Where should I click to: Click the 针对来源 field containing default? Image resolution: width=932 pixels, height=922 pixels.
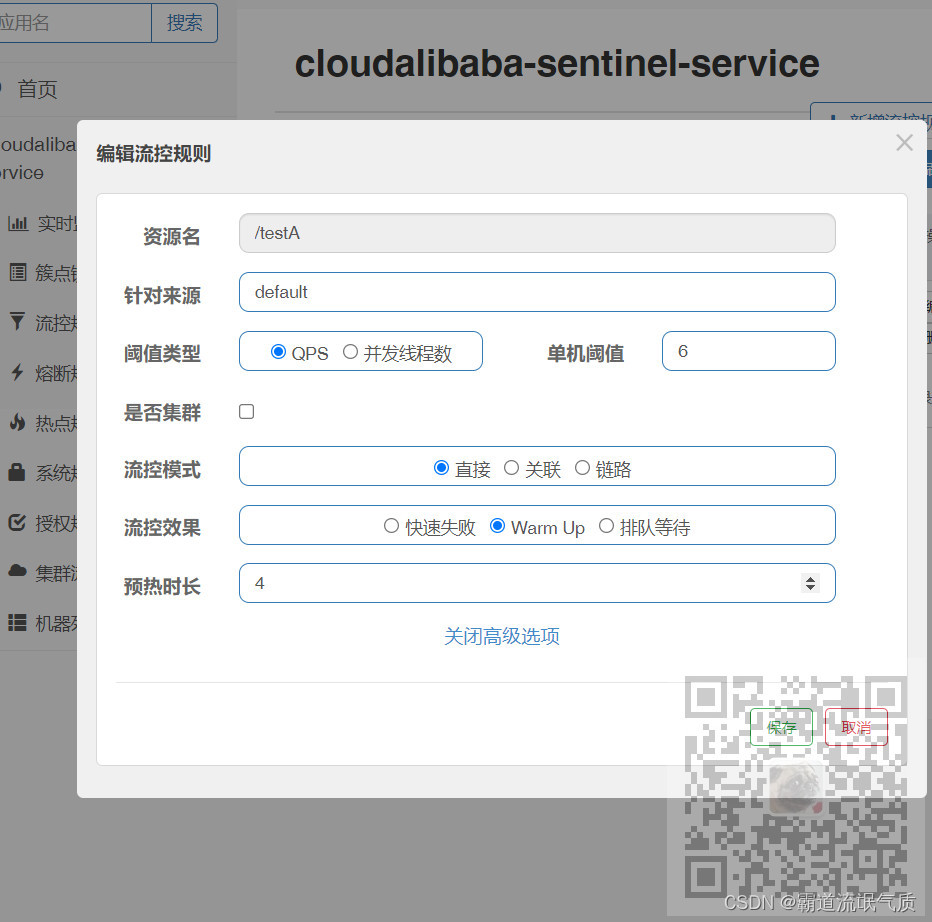(x=537, y=292)
